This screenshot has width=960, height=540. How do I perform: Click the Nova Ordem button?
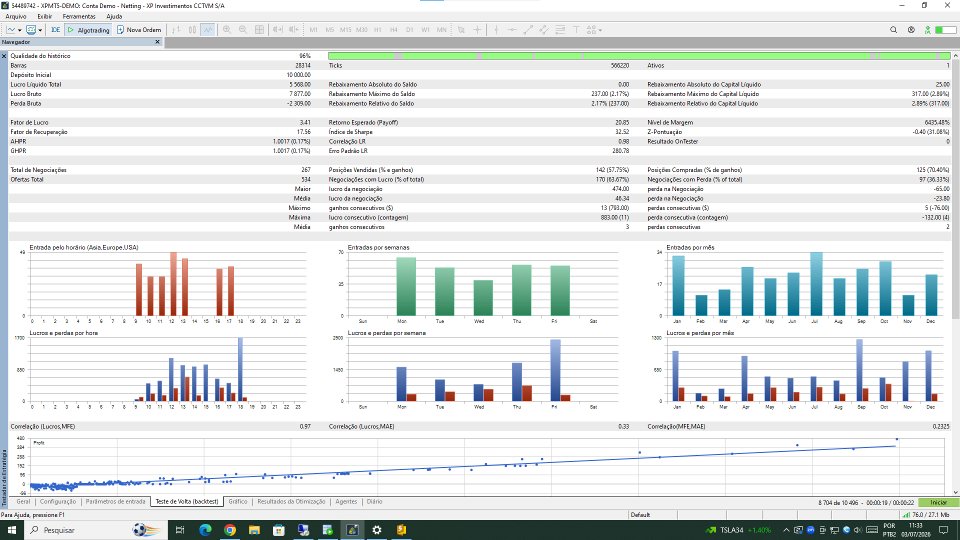pyautogui.click(x=139, y=29)
